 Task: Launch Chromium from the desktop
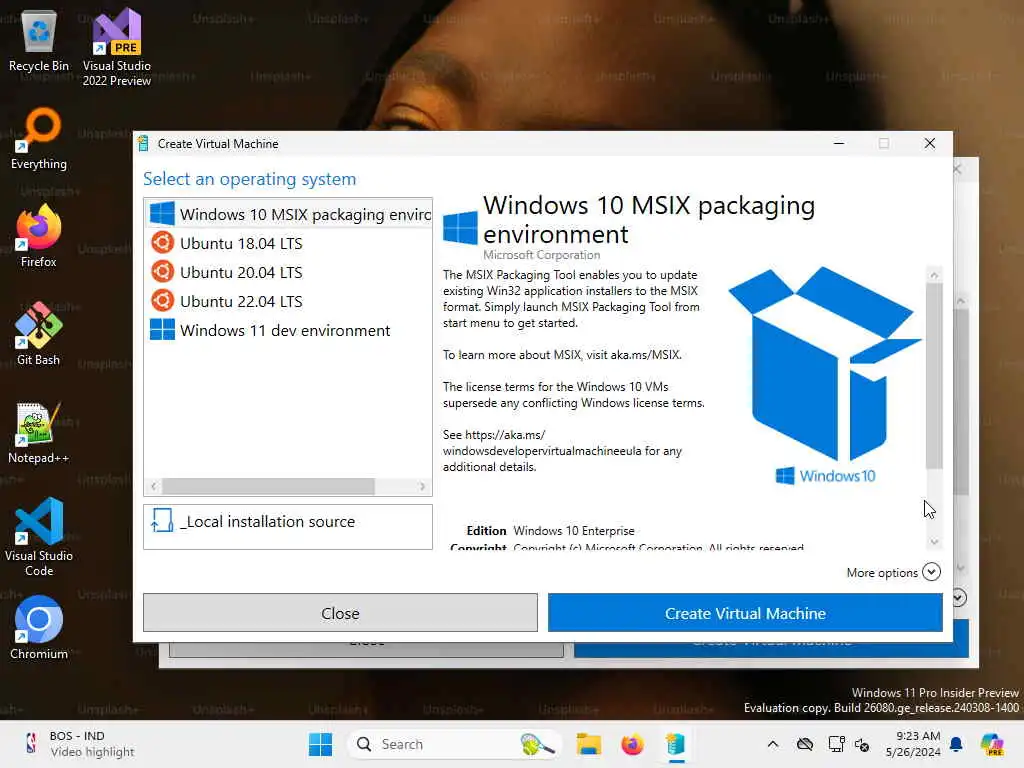pos(39,628)
